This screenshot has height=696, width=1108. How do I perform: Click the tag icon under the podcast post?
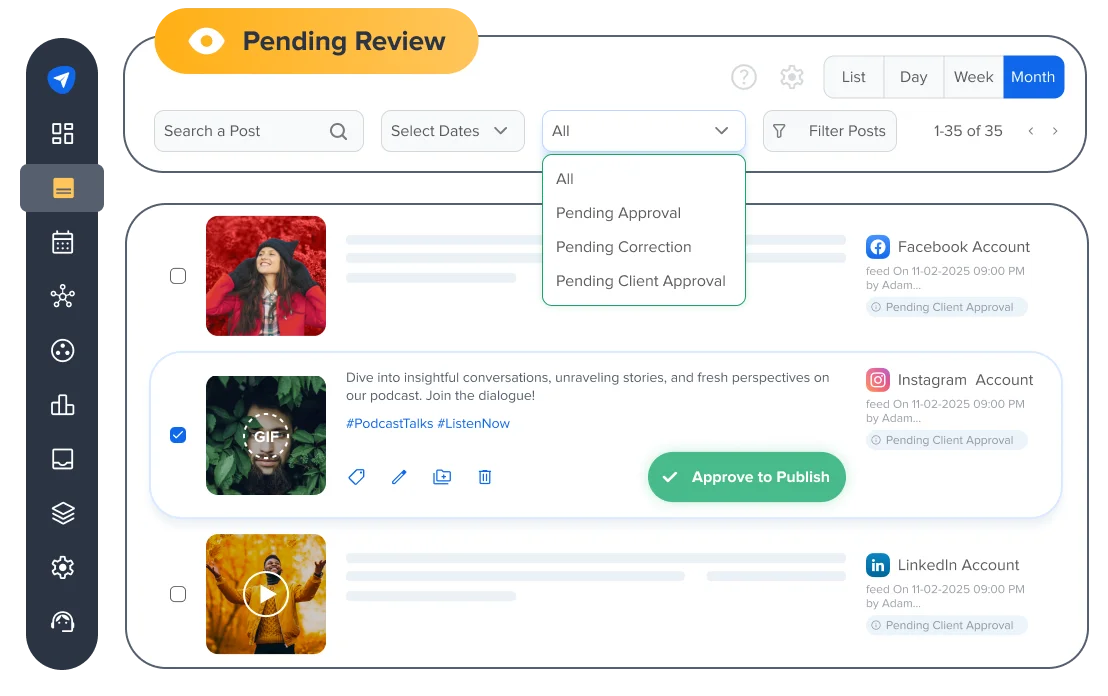pos(356,477)
